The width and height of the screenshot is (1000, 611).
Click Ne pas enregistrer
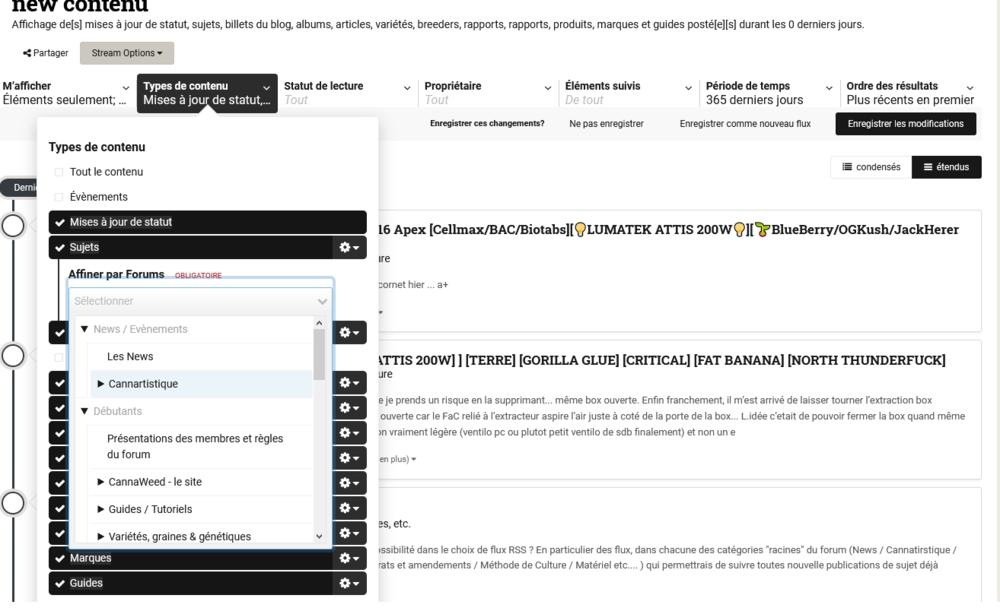click(606, 124)
